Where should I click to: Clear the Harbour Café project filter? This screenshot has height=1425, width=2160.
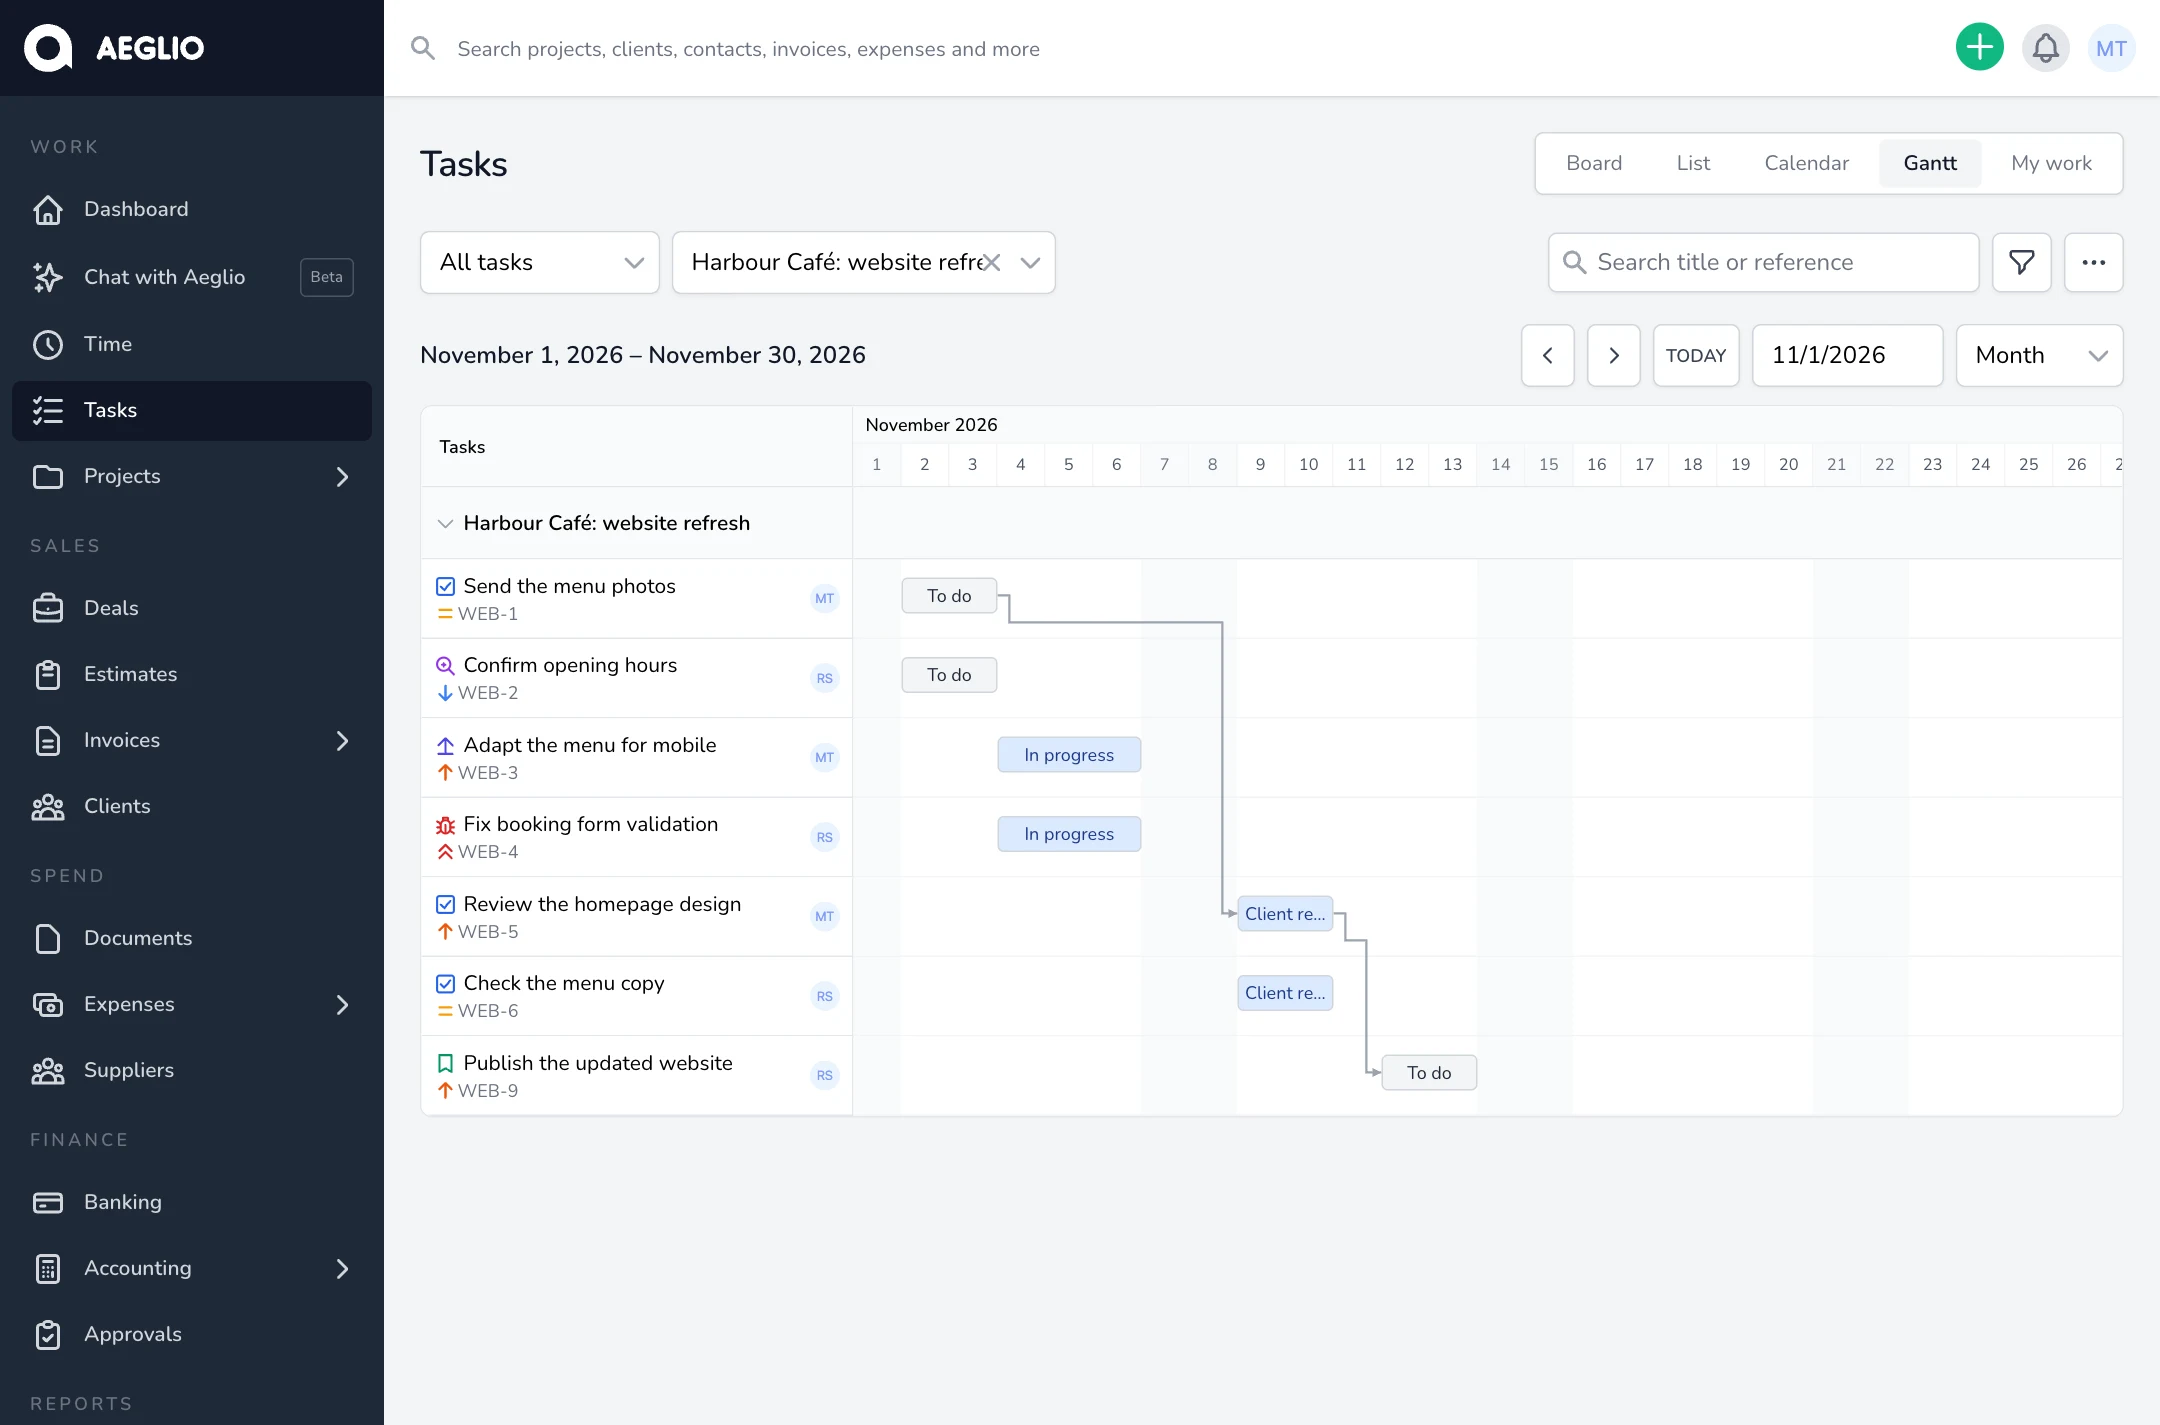tap(991, 262)
